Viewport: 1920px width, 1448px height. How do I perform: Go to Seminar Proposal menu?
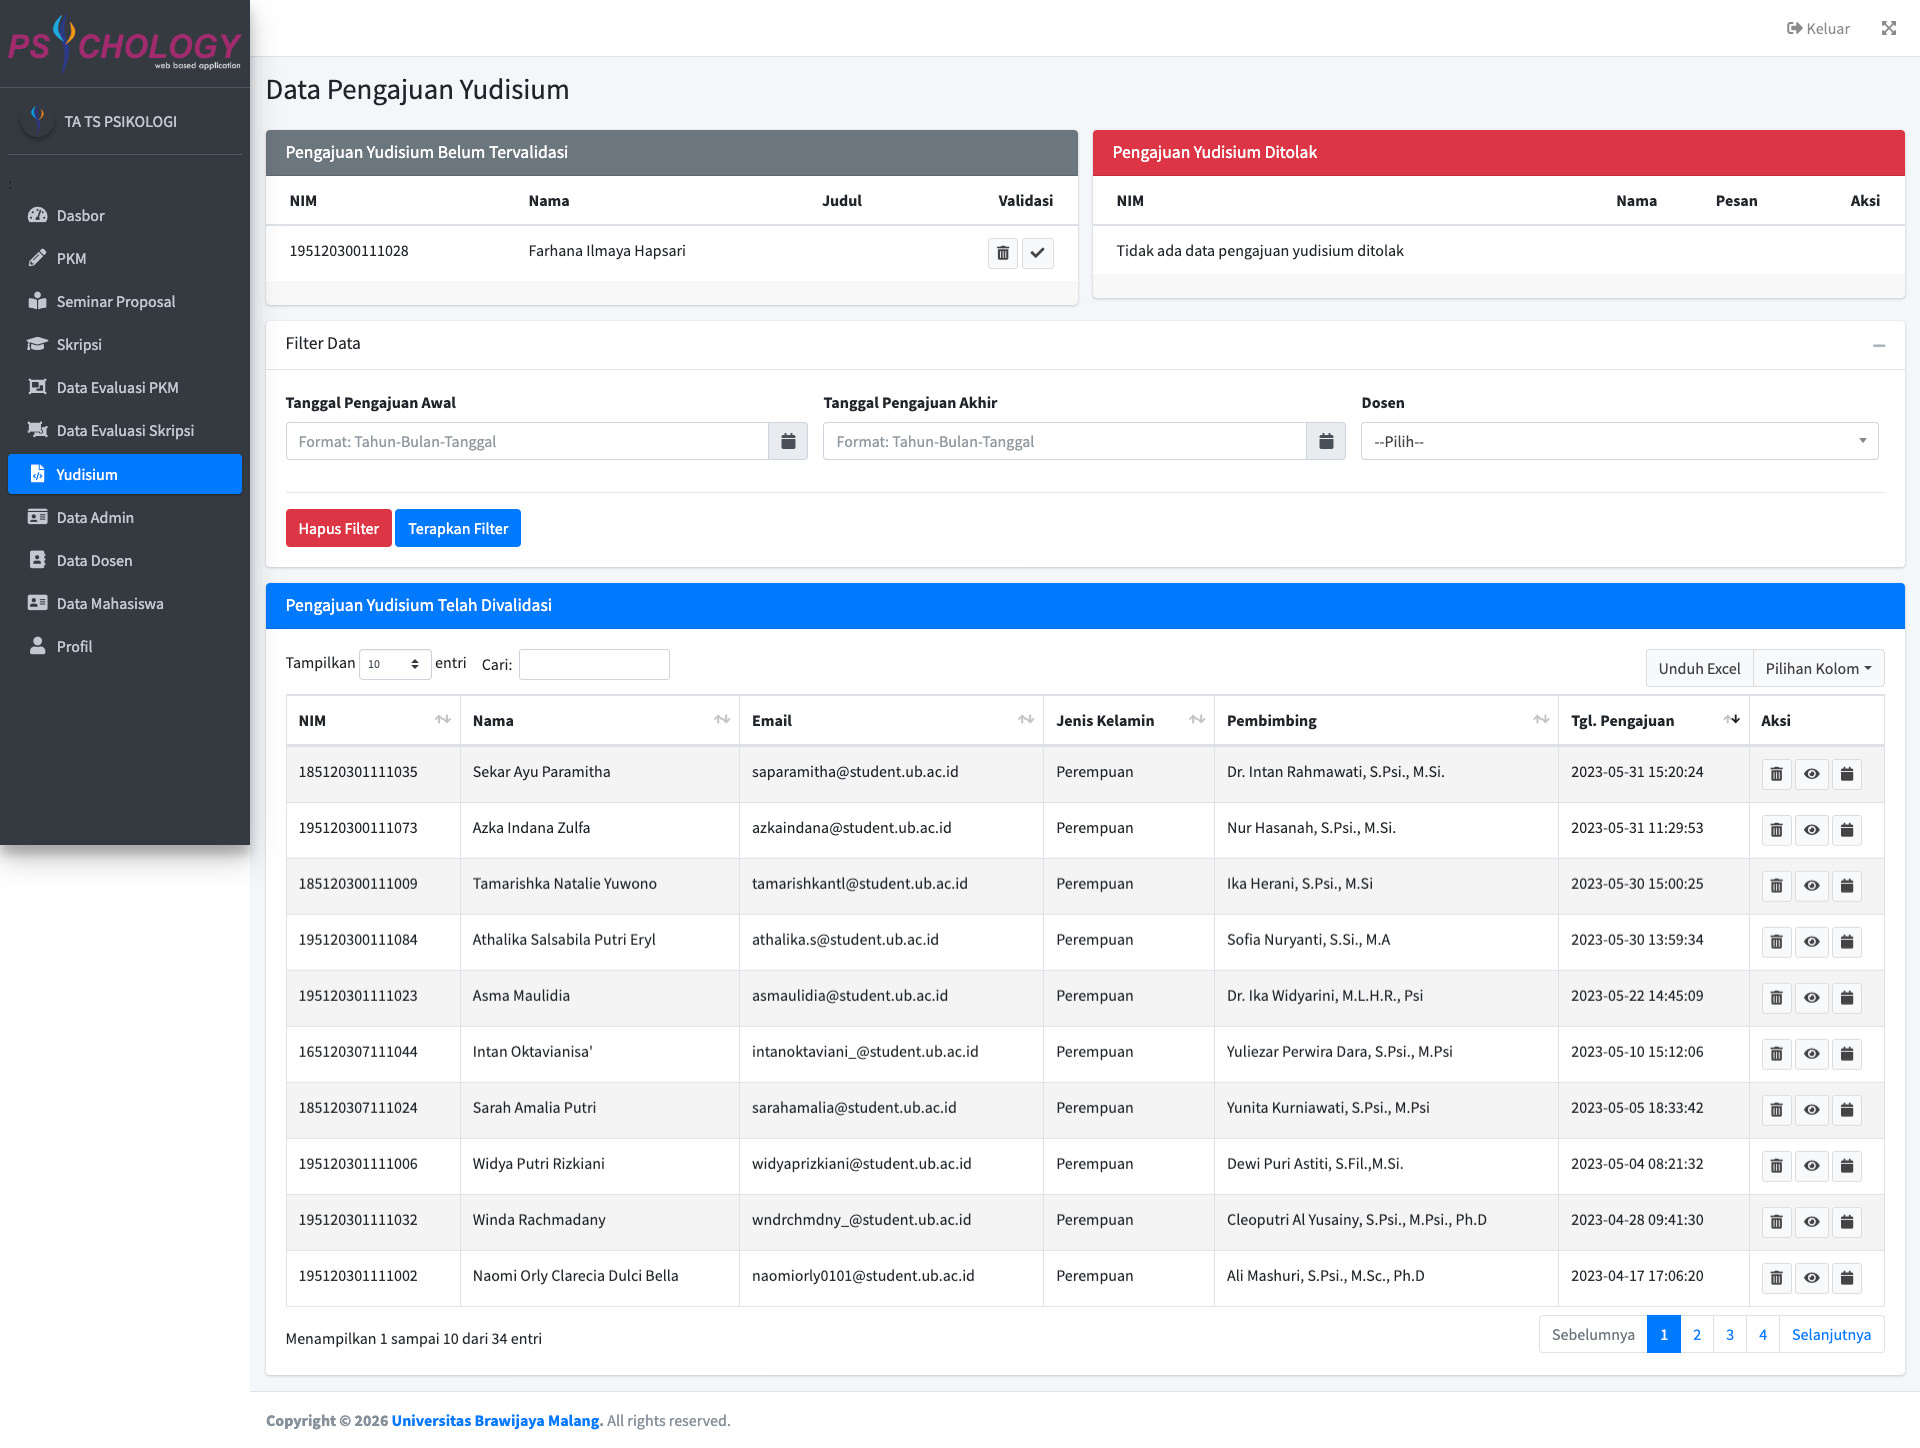(x=115, y=301)
